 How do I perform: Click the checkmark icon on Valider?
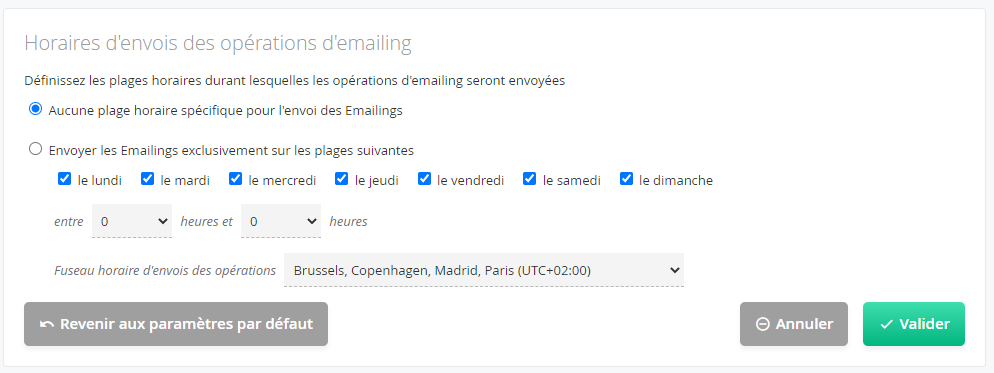[x=886, y=324]
